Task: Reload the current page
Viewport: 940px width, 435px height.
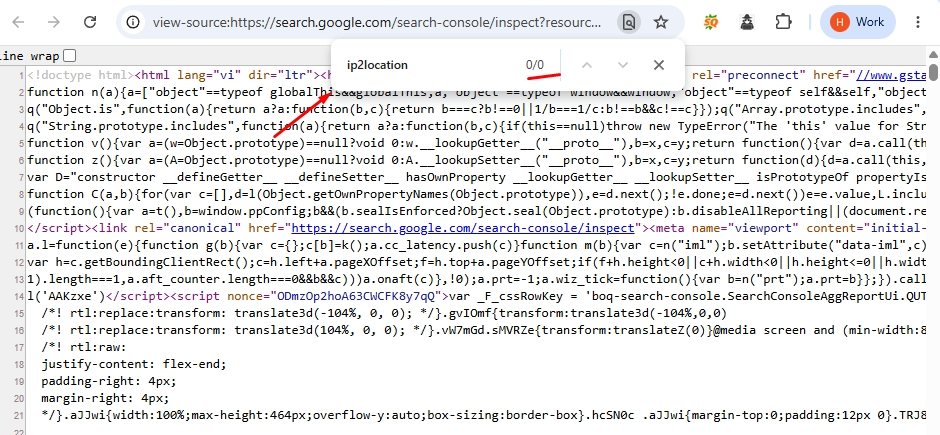Action: (90, 22)
